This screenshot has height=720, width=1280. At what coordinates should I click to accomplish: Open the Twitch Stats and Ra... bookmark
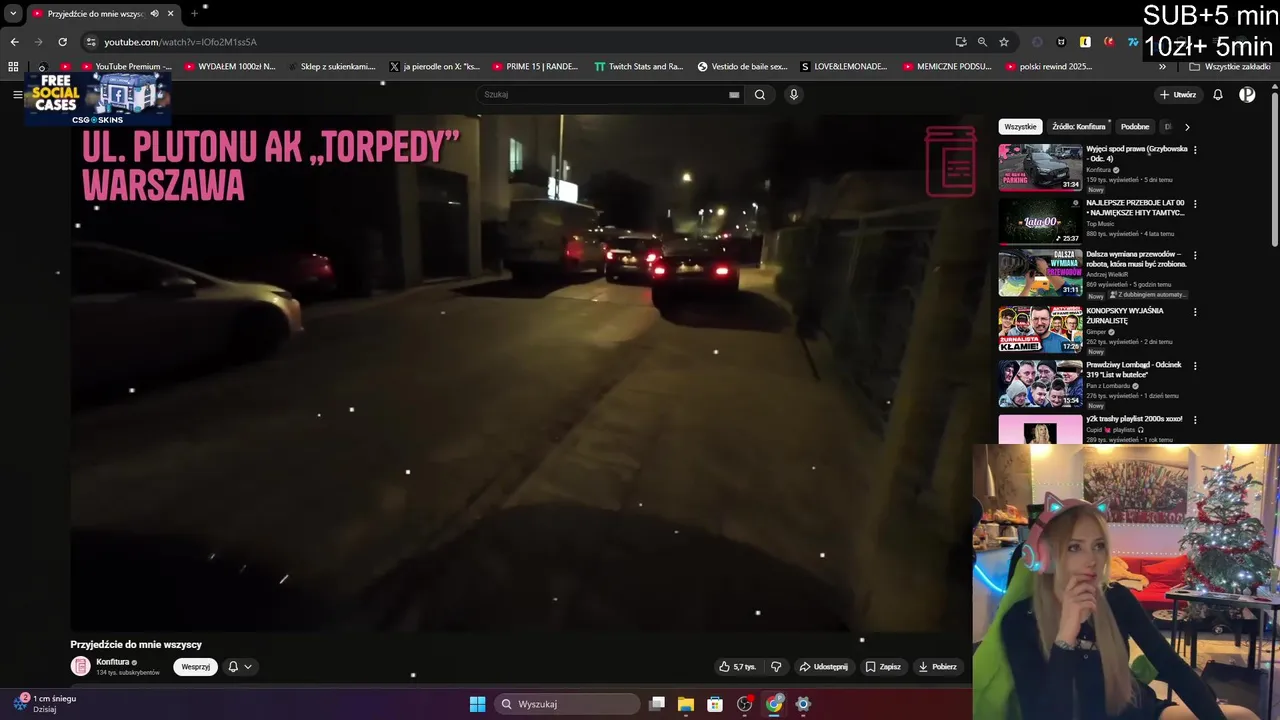638,67
